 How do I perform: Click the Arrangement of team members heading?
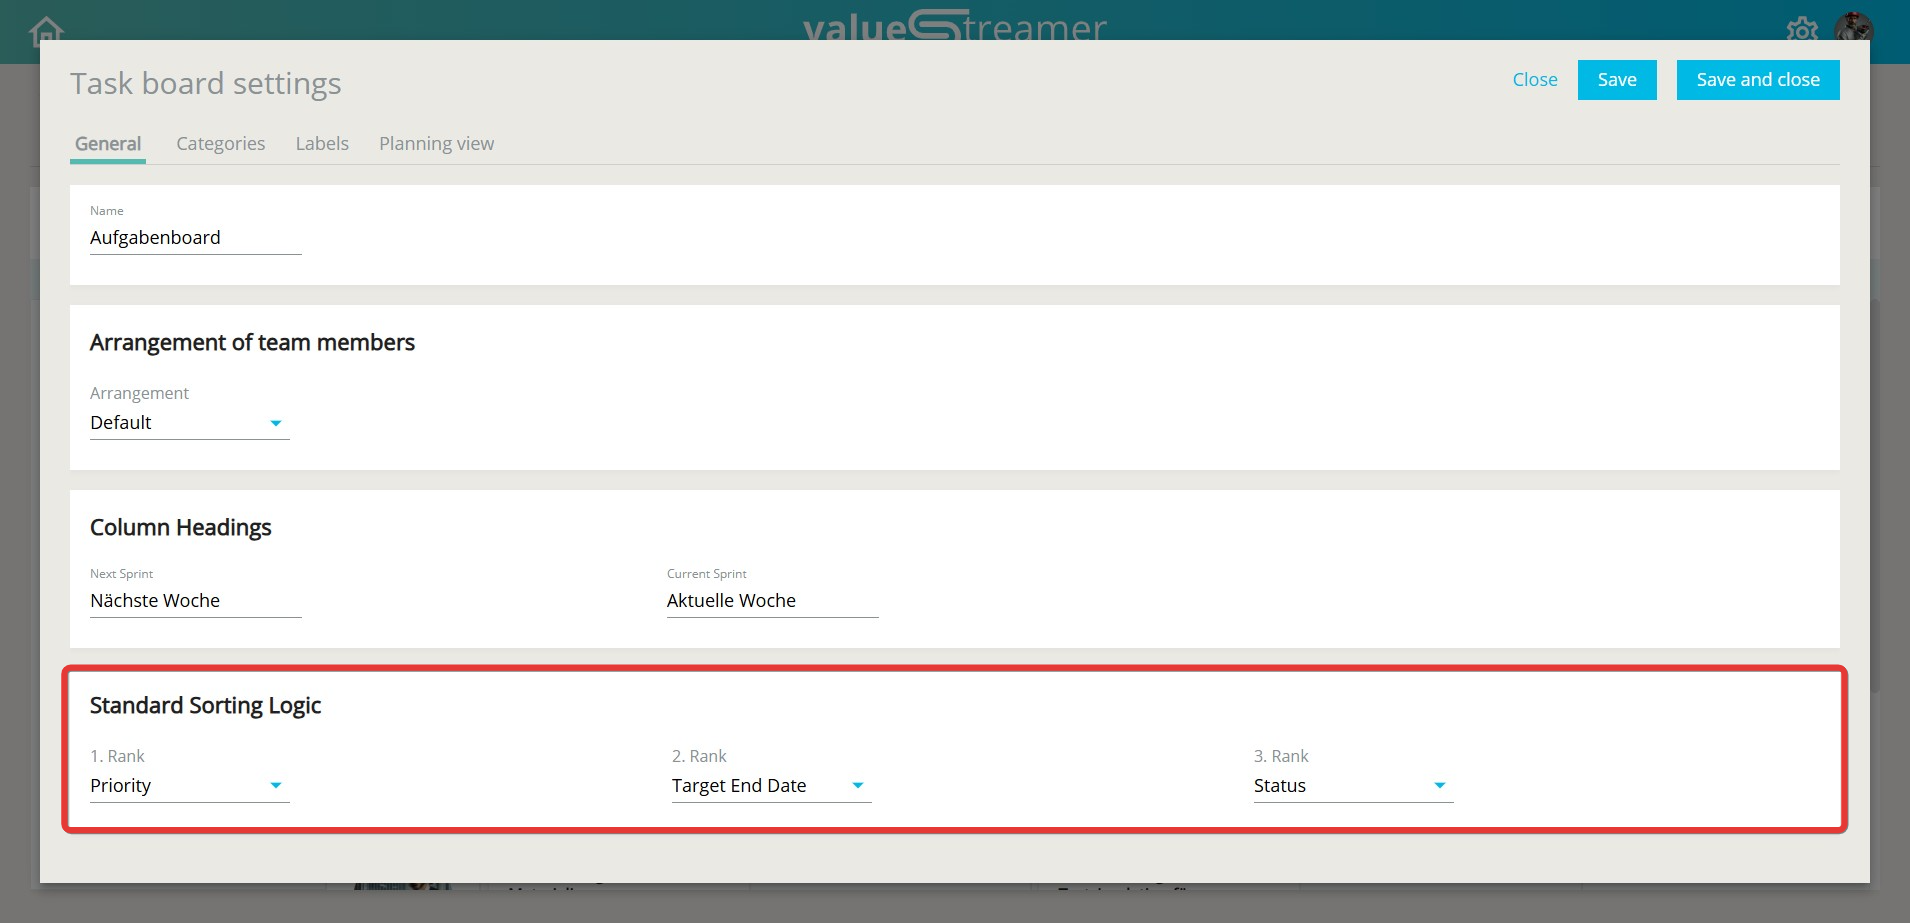(252, 343)
